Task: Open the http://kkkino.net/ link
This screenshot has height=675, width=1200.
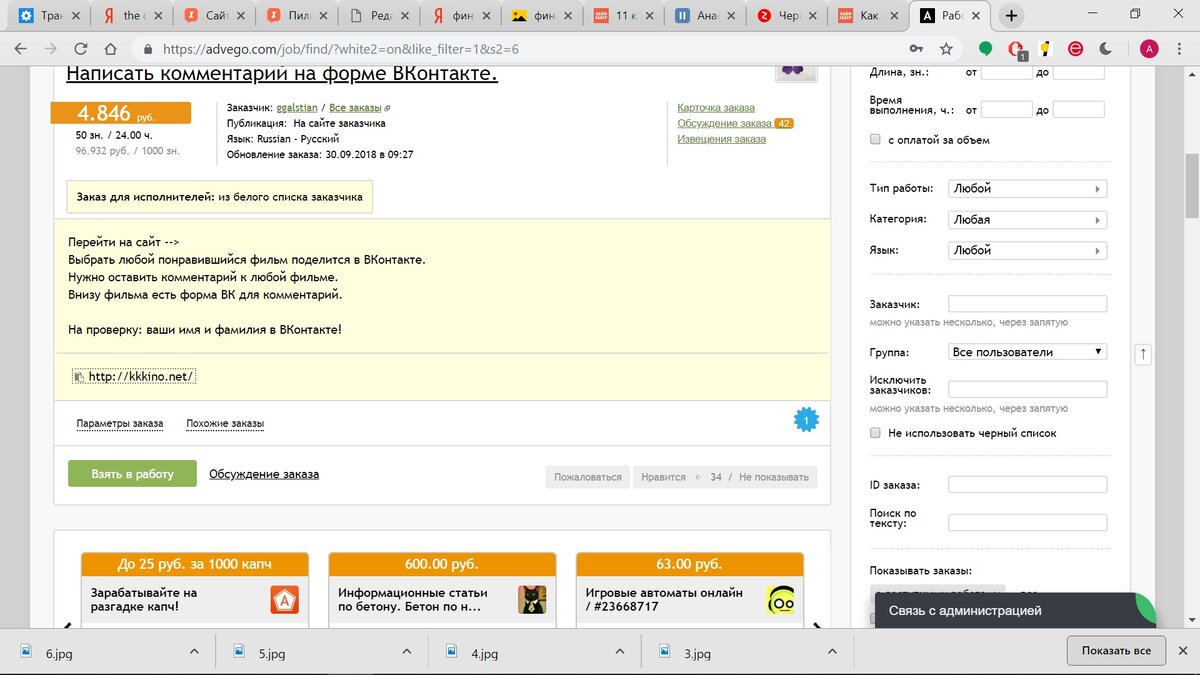Action: [141, 377]
